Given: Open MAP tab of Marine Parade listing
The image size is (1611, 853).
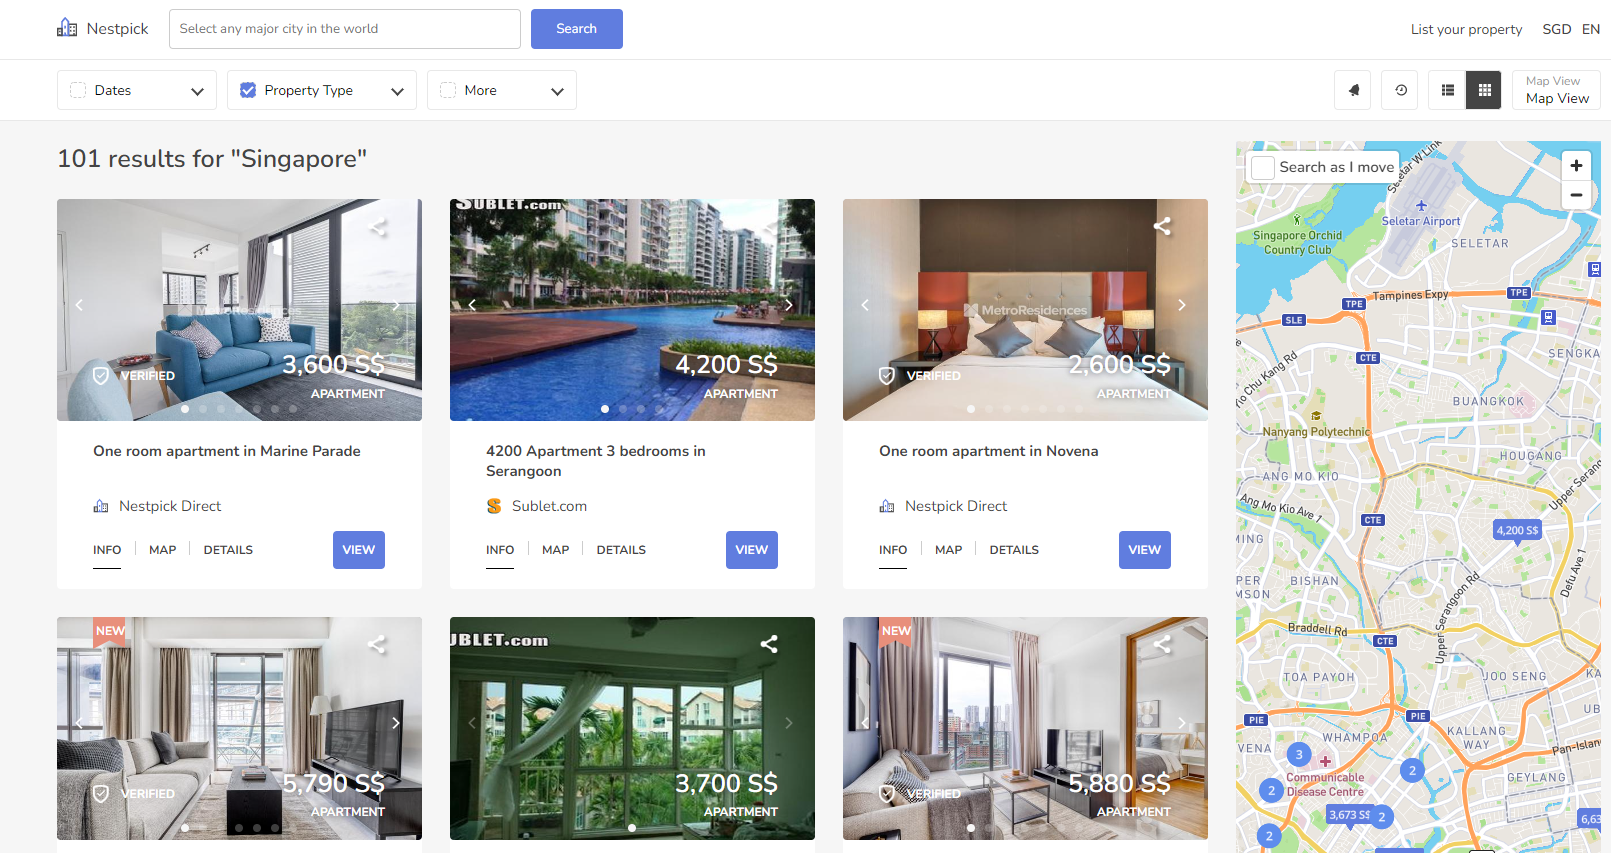Looking at the screenshot, I should click(163, 550).
